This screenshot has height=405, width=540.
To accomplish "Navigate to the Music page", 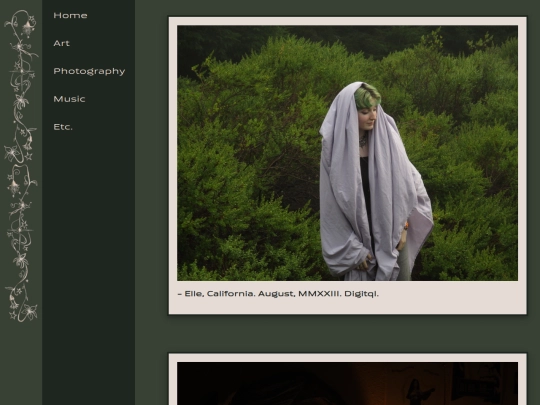I will (x=69, y=99).
